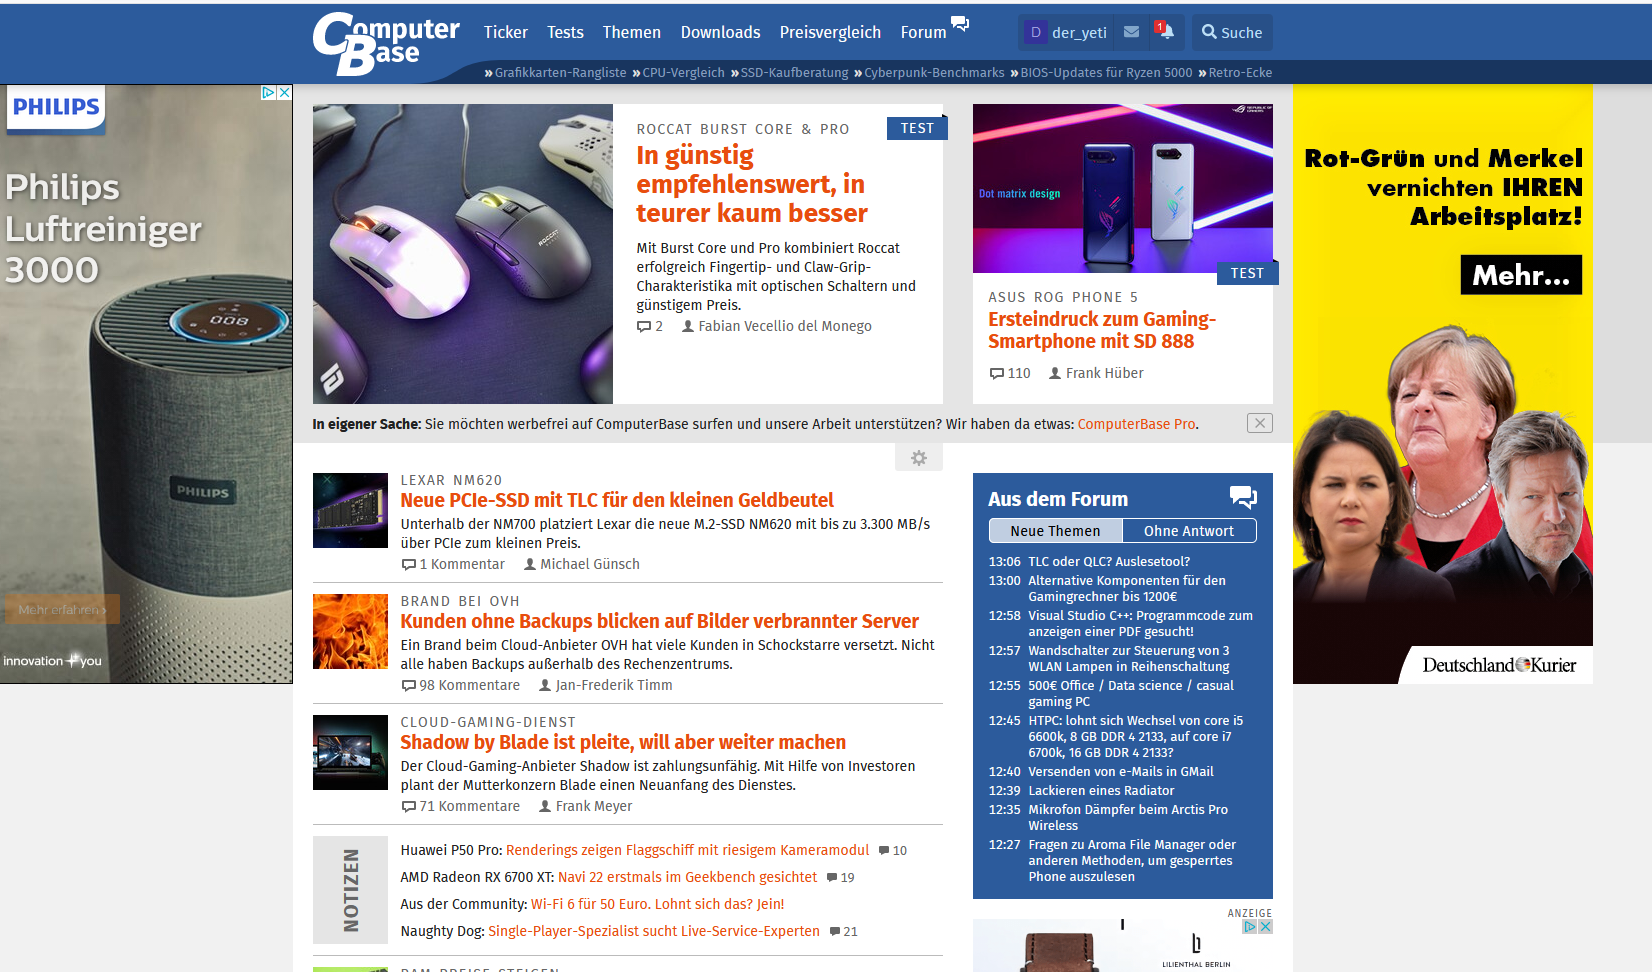Viewport: 1652px width, 972px height.
Task: Open the ComputerBase Pro link
Action: coord(1136,424)
